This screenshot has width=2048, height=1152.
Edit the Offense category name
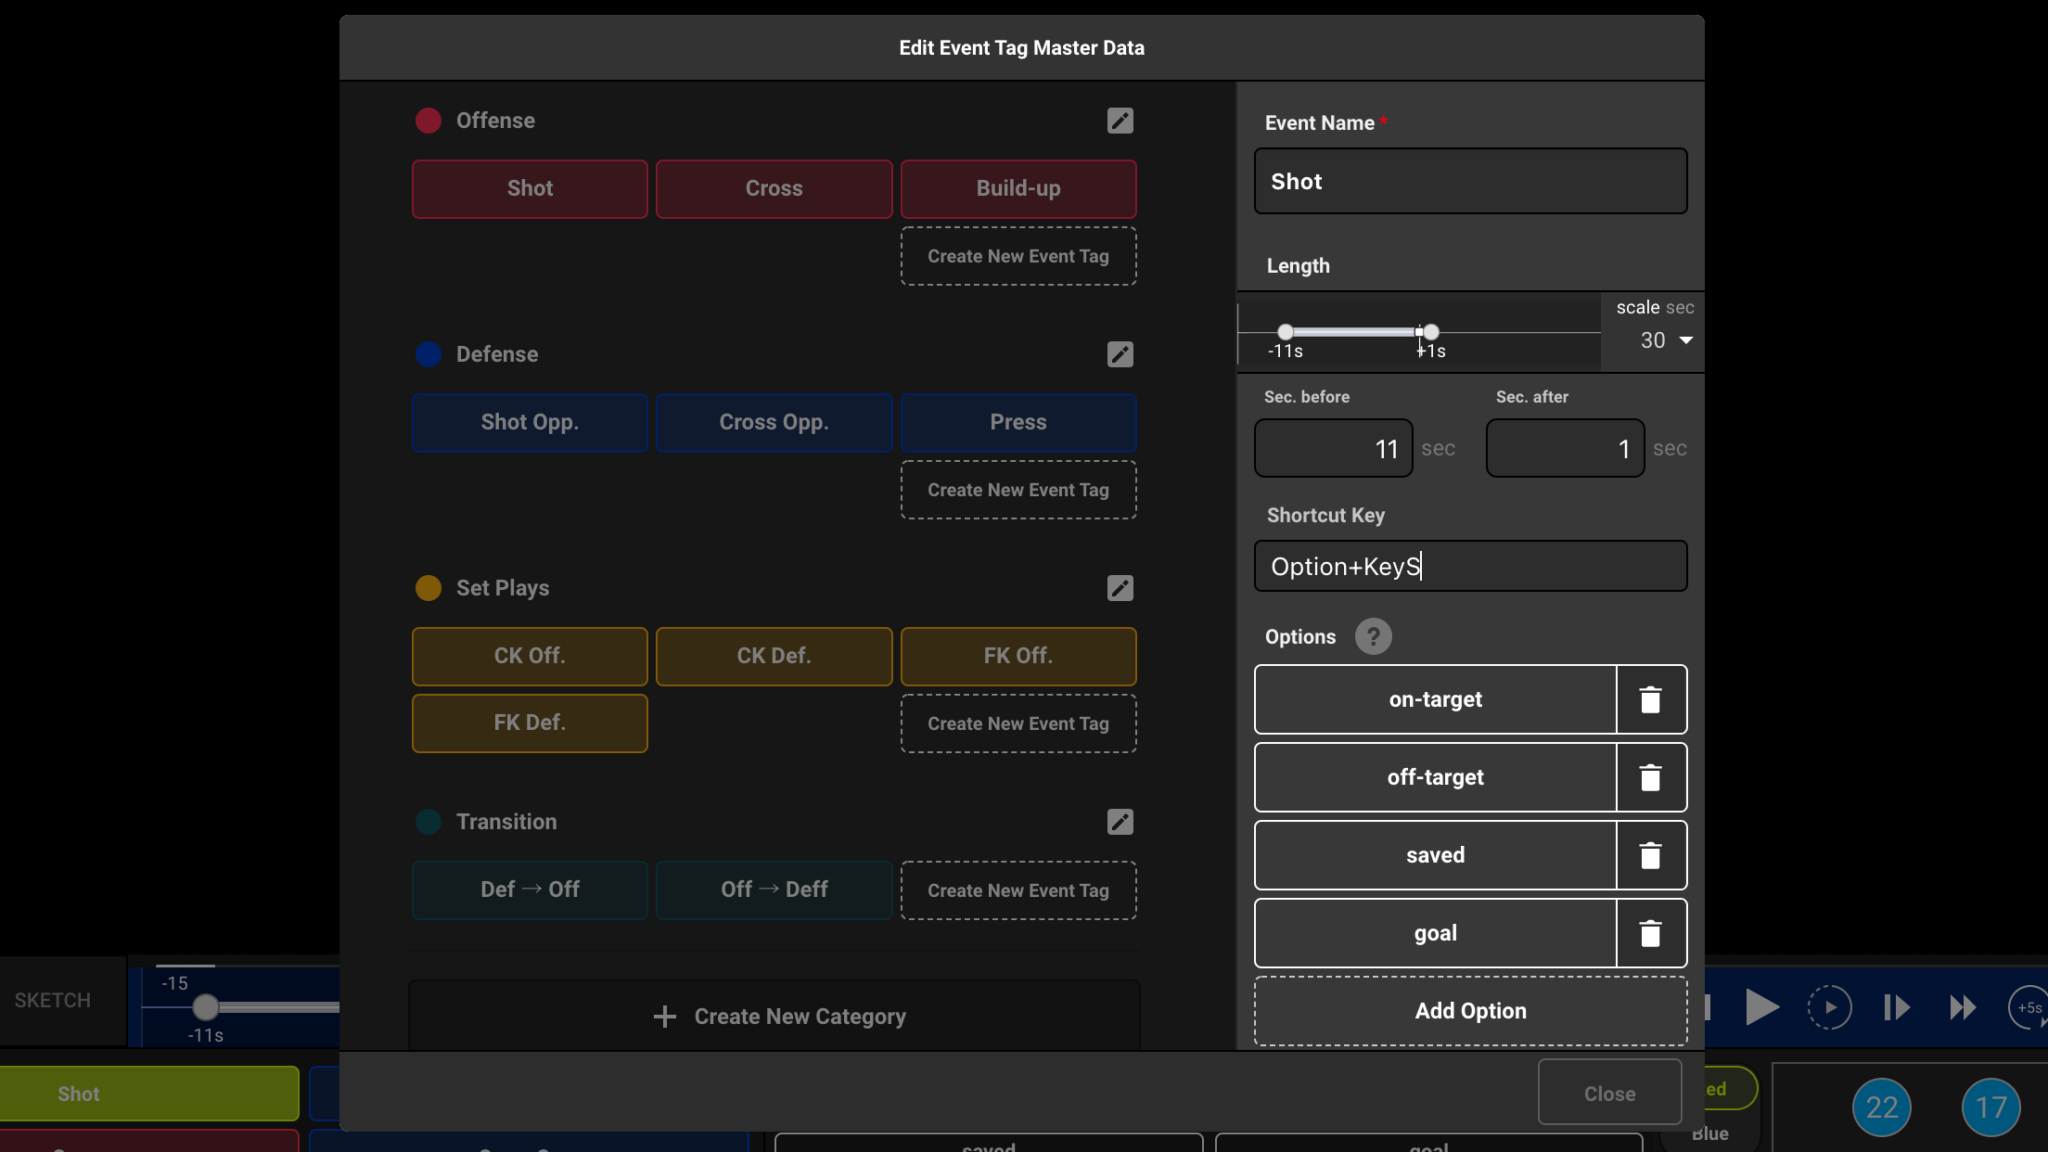tap(1119, 120)
